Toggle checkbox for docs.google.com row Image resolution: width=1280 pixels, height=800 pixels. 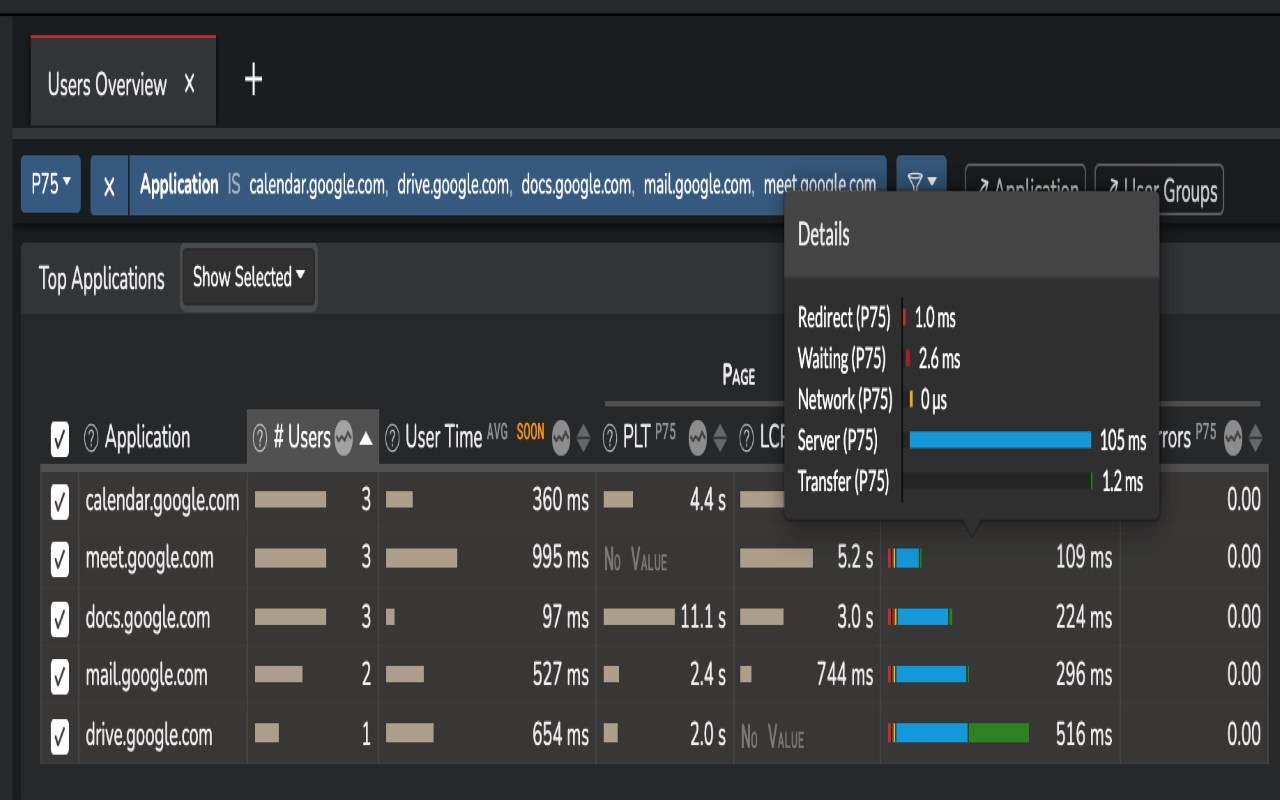pyautogui.click(x=60, y=619)
